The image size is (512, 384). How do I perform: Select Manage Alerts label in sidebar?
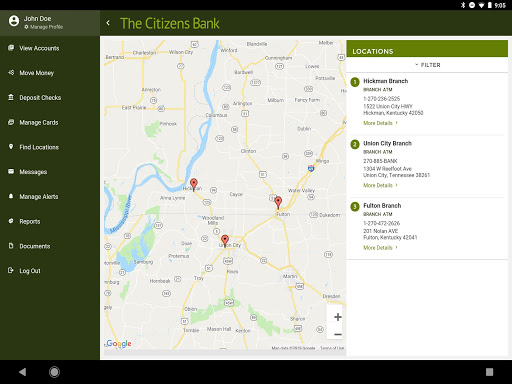click(39, 197)
